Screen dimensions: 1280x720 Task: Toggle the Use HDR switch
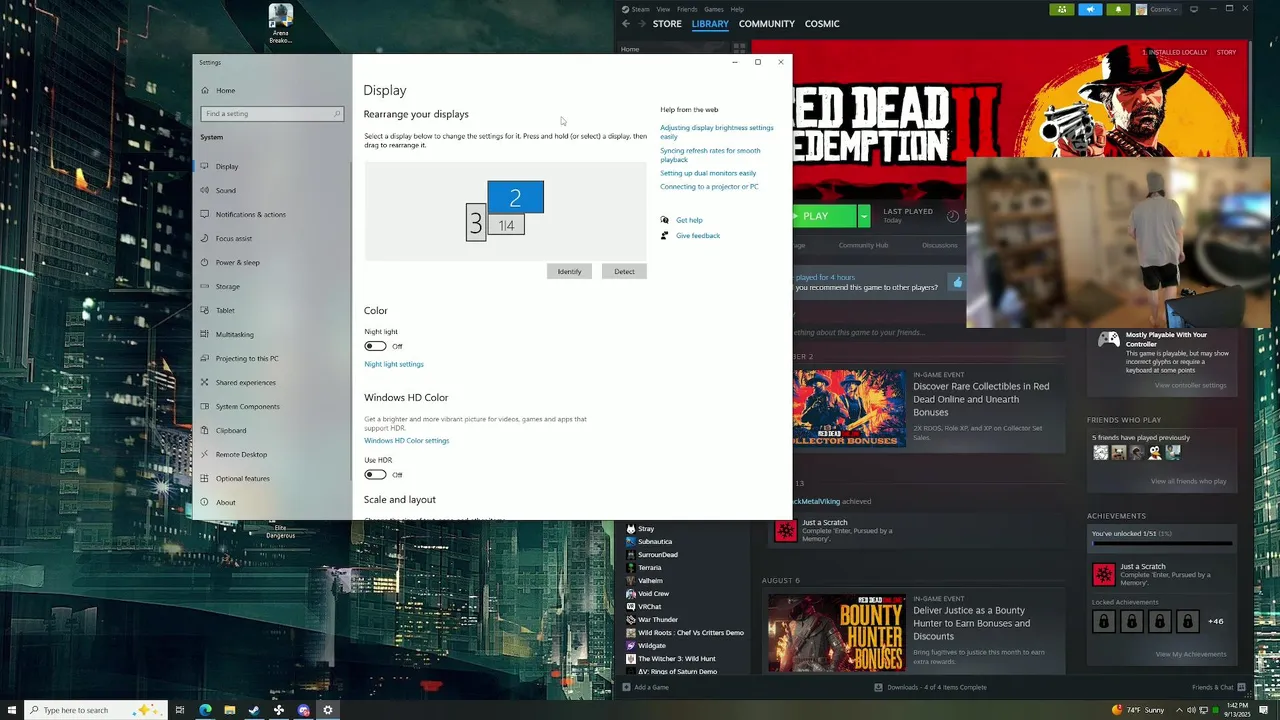(x=375, y=474)
